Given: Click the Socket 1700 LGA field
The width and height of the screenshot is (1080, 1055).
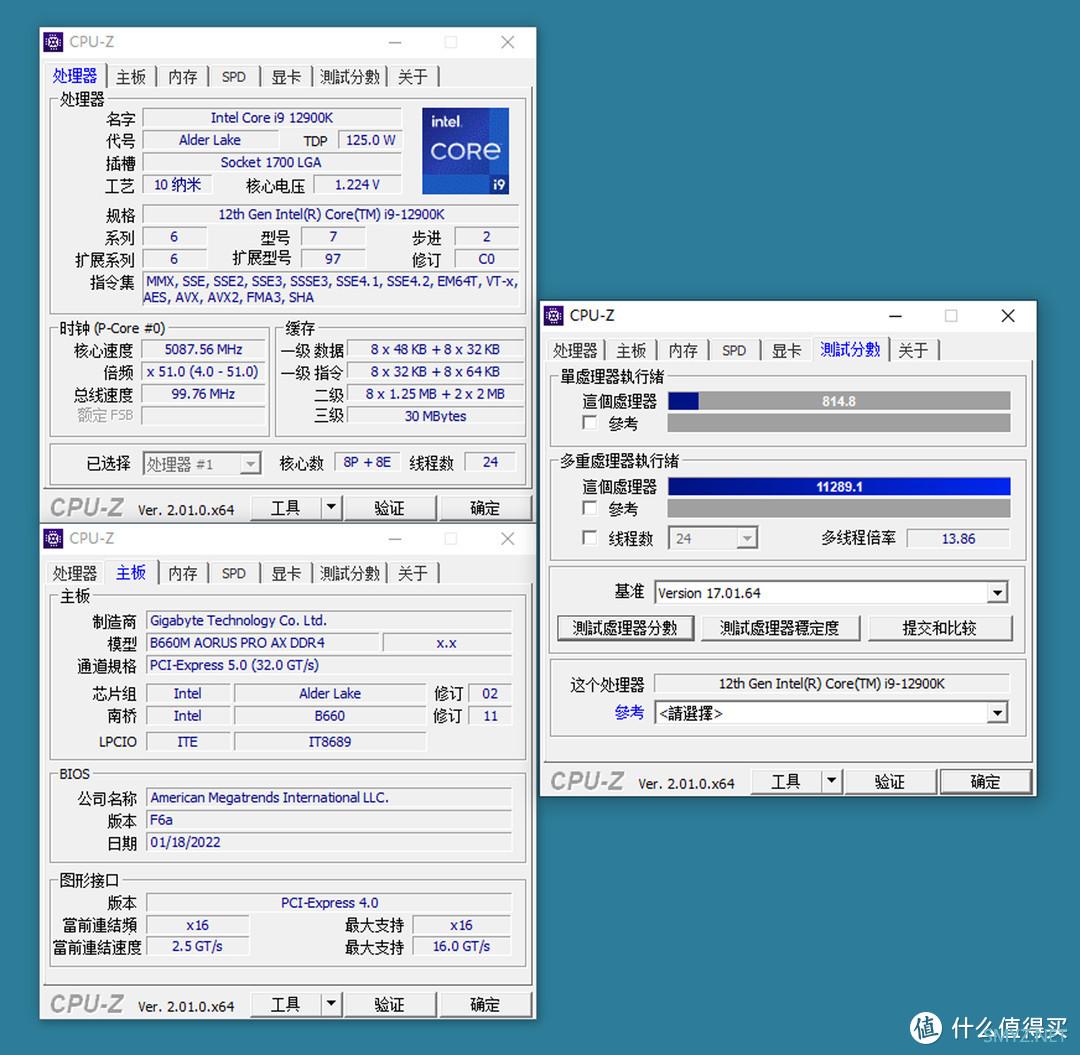Looking at the screenshot, I should click(x=271, y=163).
